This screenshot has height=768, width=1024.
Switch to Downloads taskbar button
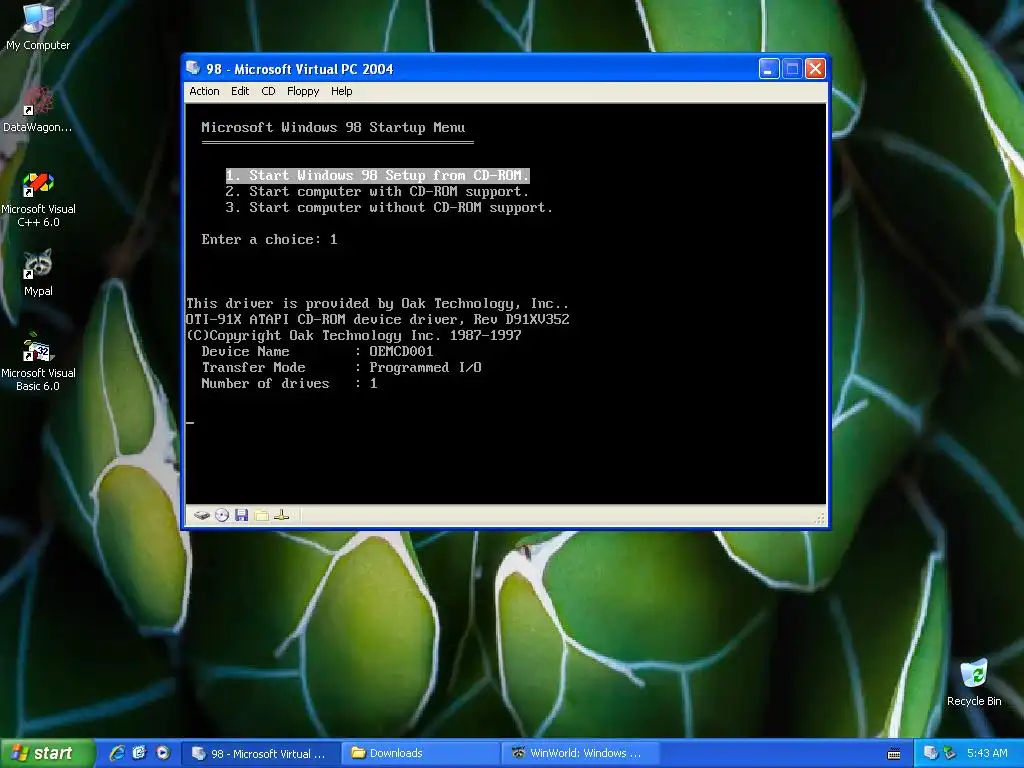[421, 754]
